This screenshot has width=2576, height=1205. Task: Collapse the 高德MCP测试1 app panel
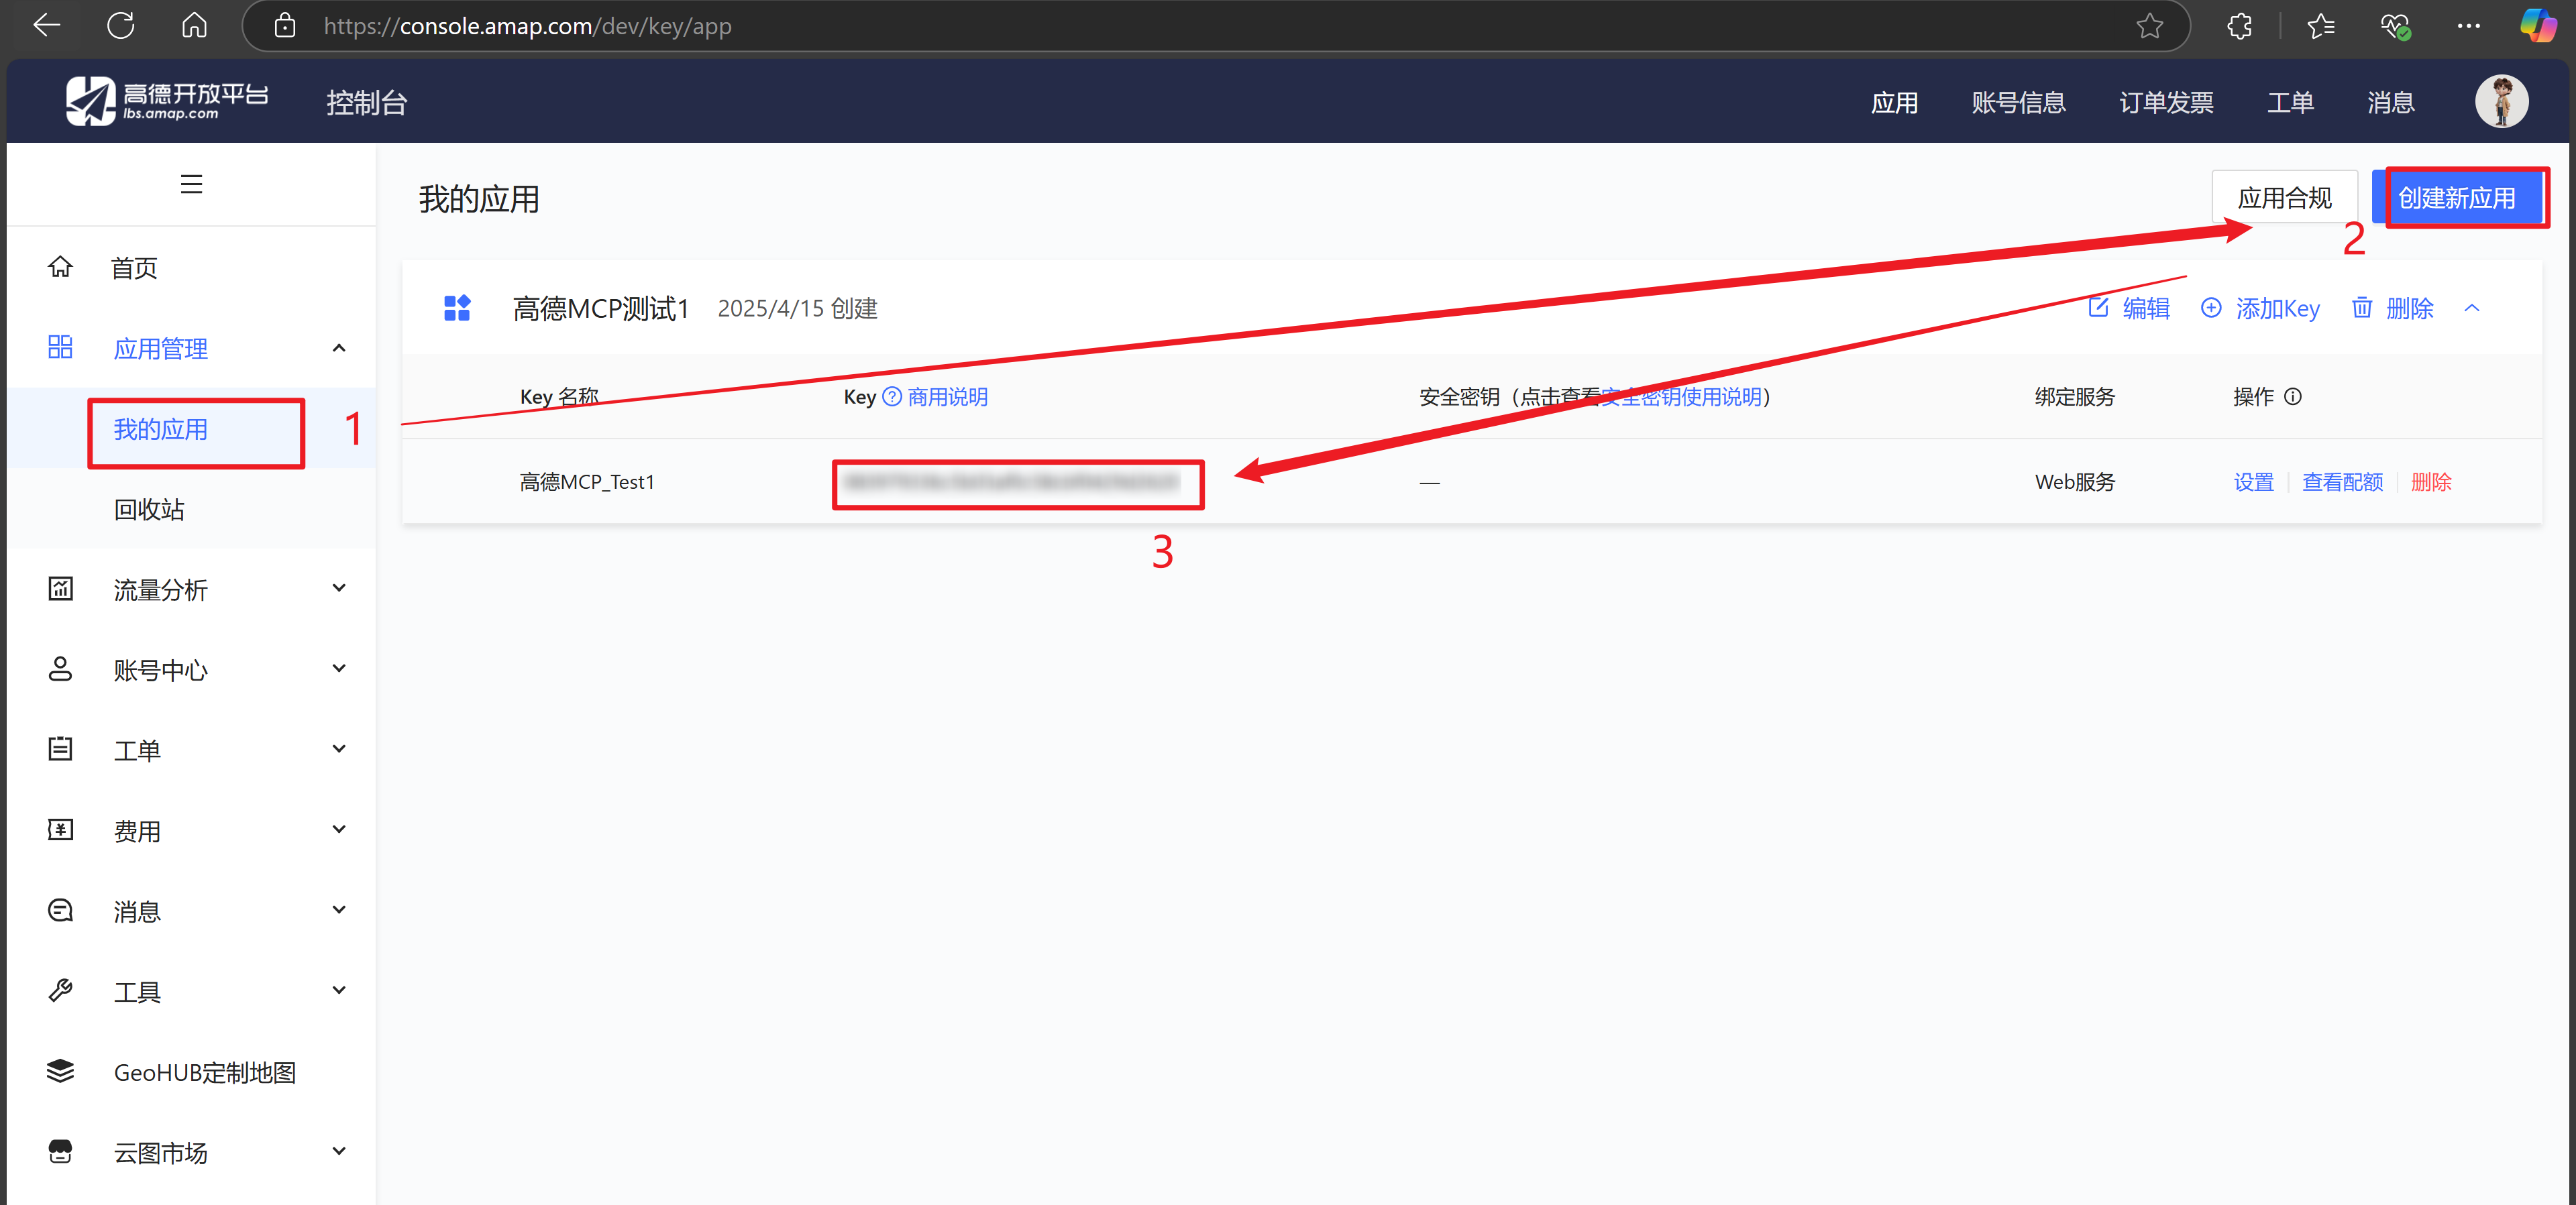click(x=2472, y=308)
